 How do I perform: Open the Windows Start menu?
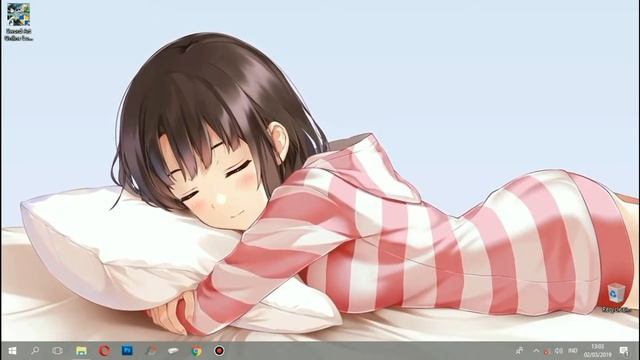point(12,351)
